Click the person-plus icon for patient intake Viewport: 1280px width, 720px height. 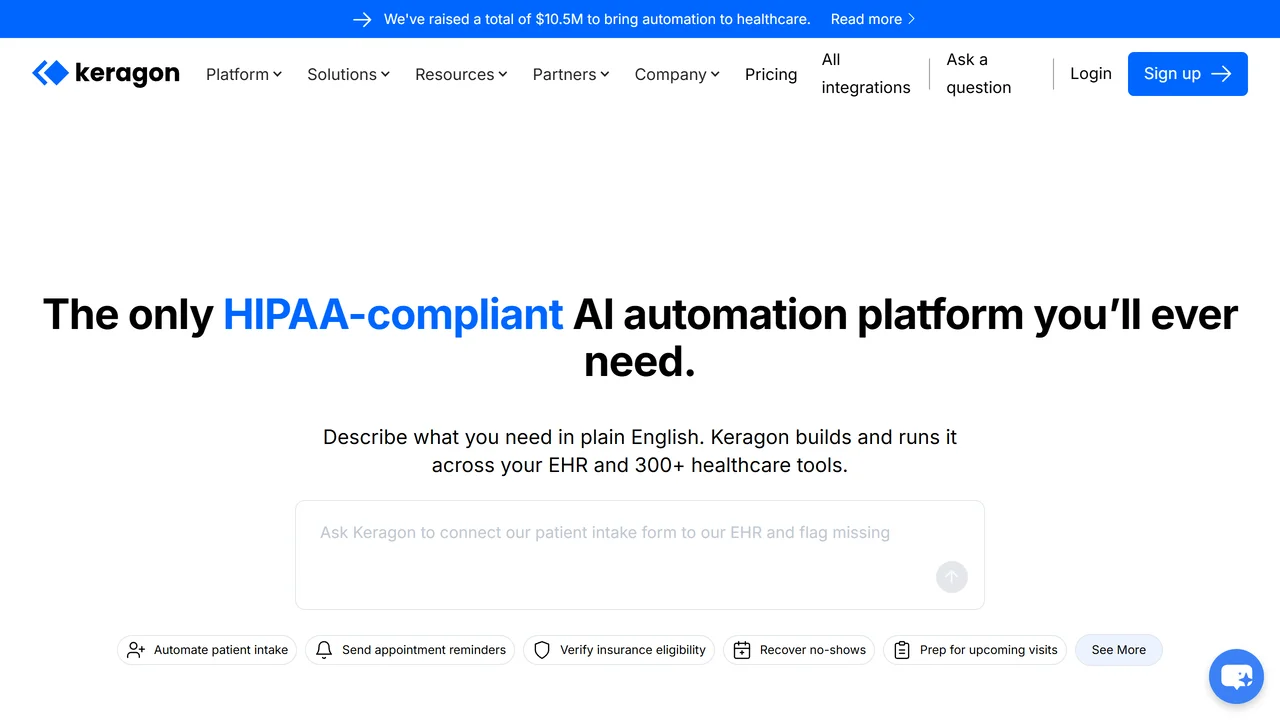[136, 650]
